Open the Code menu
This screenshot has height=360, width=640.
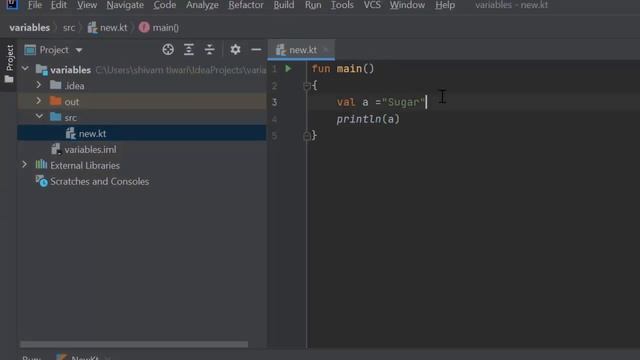(164, 5)
